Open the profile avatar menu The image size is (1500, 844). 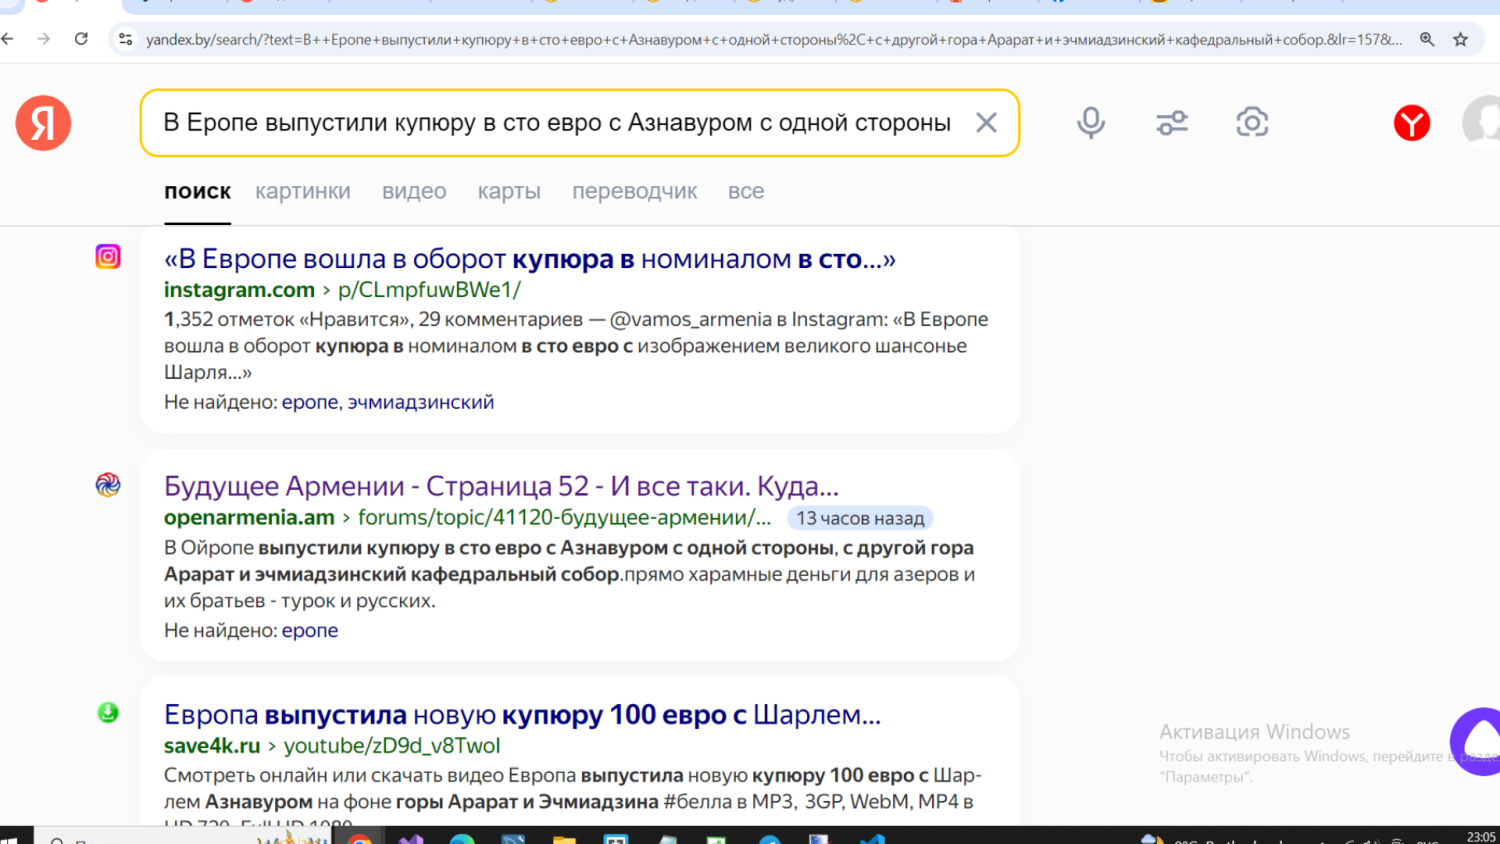1484,122
